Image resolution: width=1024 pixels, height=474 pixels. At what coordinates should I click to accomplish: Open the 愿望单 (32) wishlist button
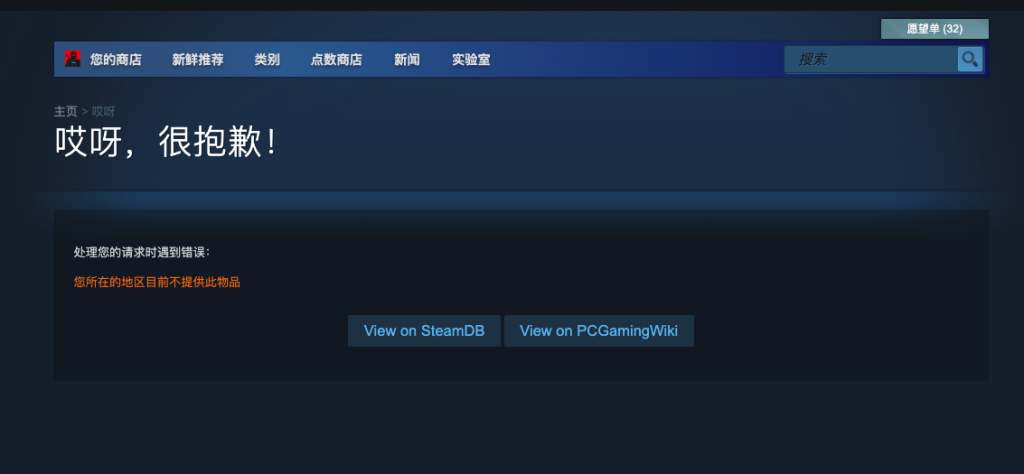(935, 29)
